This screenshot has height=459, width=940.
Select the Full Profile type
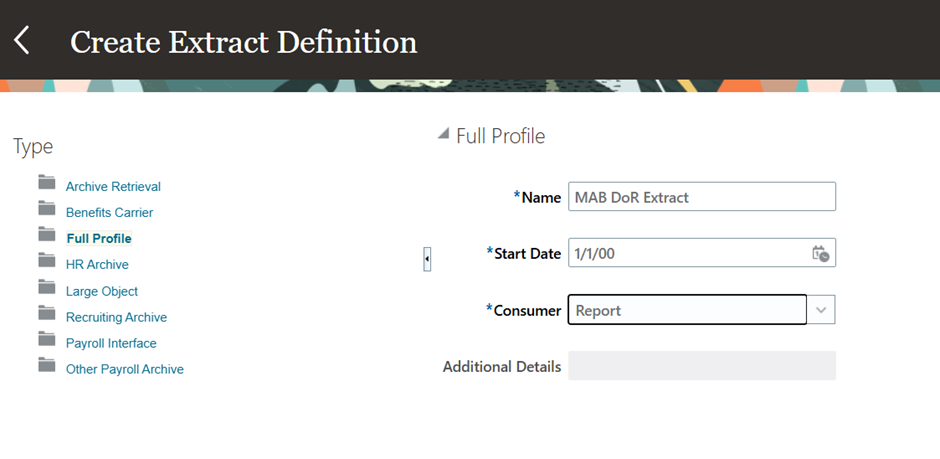(x=99, y=238)
